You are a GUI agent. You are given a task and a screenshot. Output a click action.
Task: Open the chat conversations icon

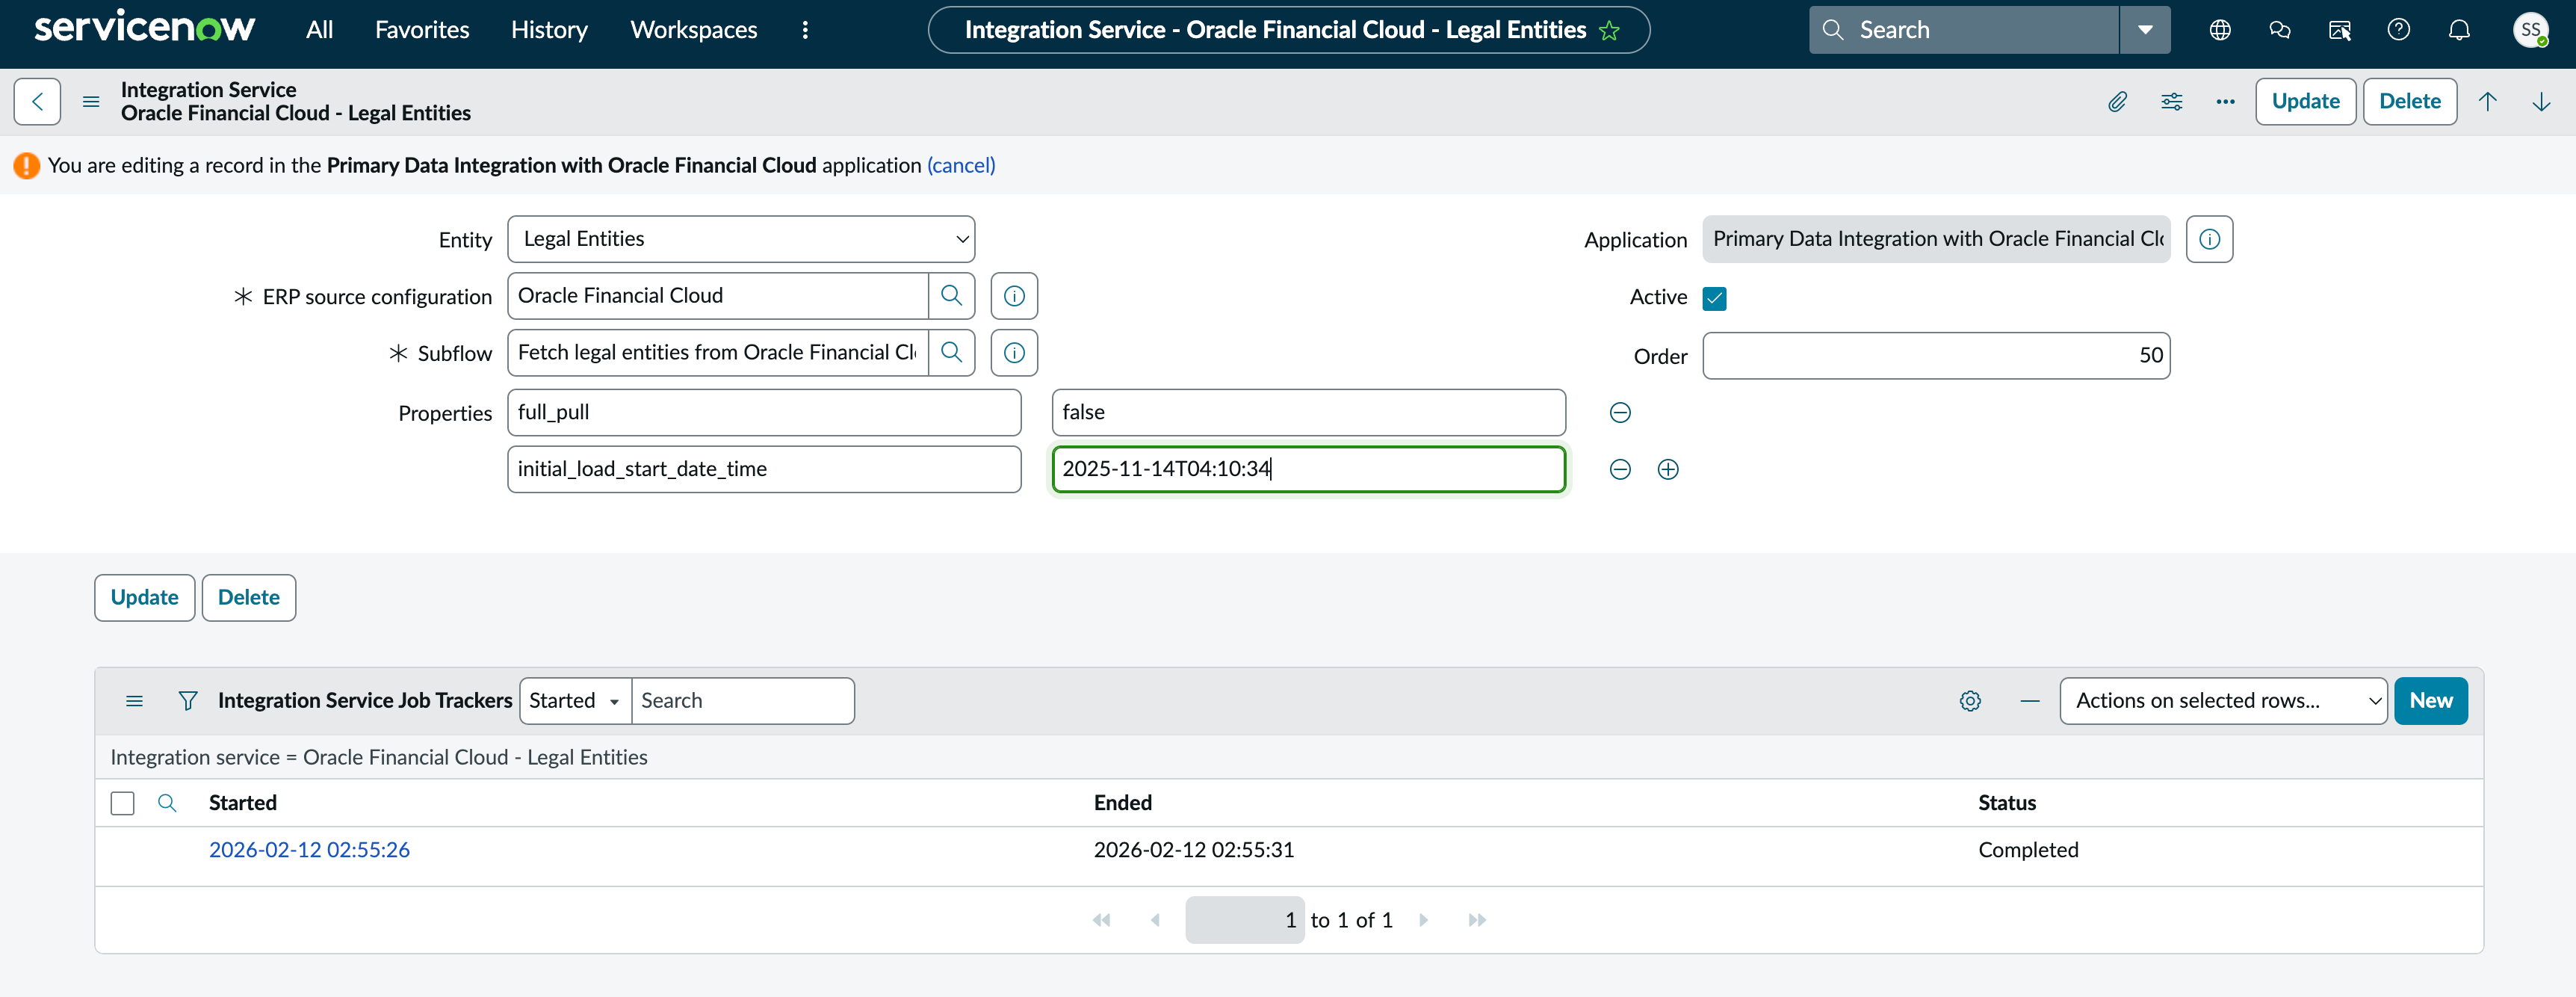point(2280,30)
